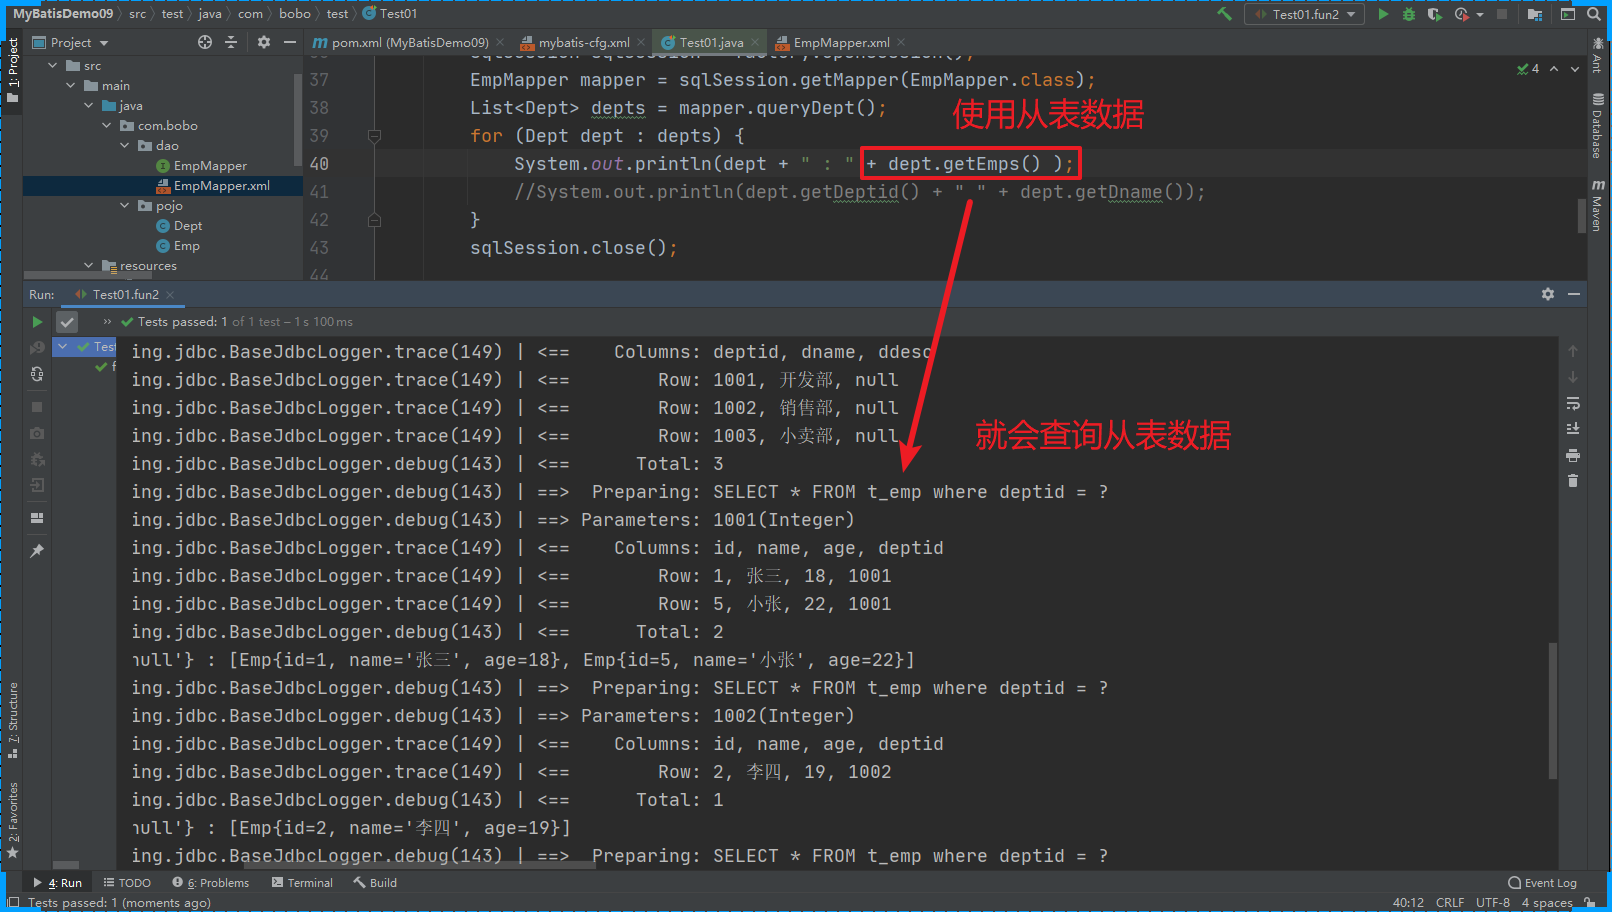Screen dimensions: 1612x912
Task: Open Search Everywhere magnifier icon
Action: 1593,14
